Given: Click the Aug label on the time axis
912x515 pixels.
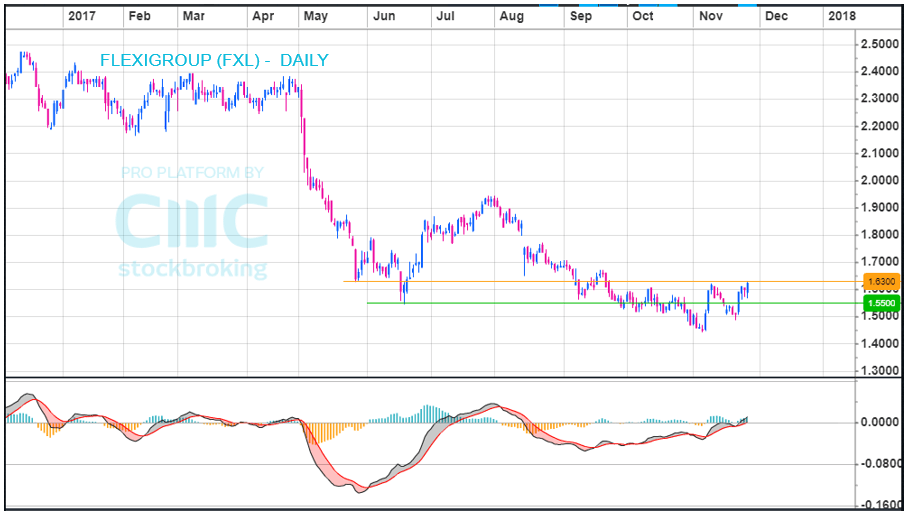Looking at the screenshot, I should pos(512,16).
